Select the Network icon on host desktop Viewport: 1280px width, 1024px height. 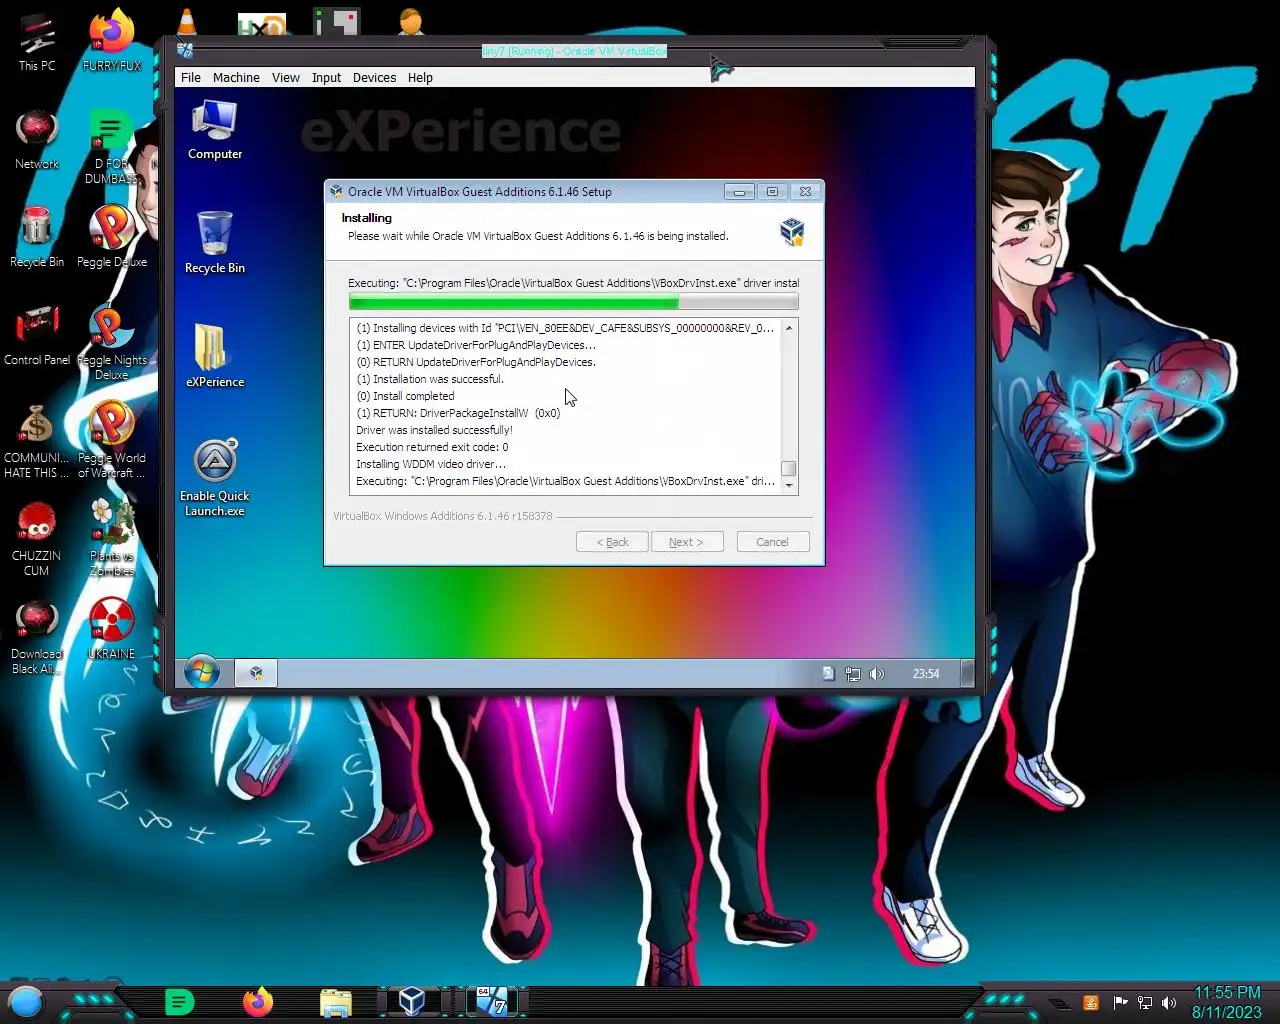pyautogui.click(x=37, y=140)
